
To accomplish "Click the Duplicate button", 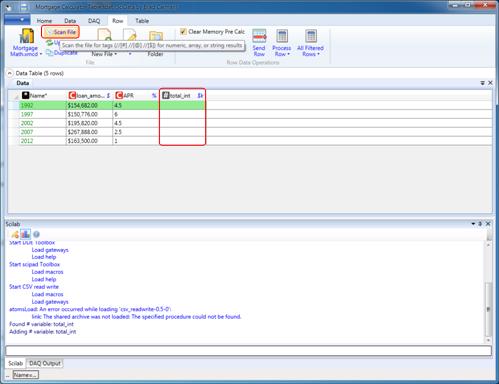I will tap(62, 53).
